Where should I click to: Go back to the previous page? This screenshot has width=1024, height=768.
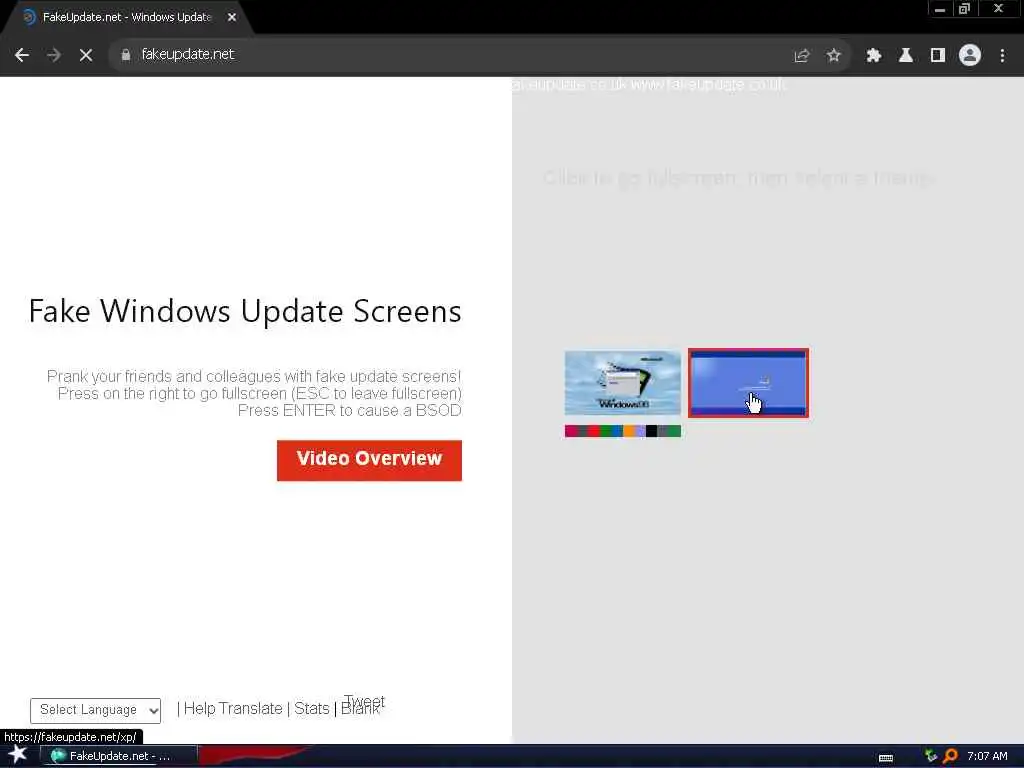22,56
